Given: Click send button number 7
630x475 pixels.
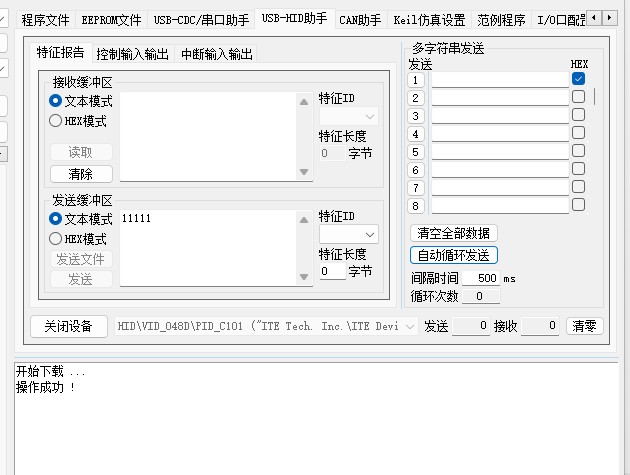Looking at the screenshot, I should click(x=415, y=188).
